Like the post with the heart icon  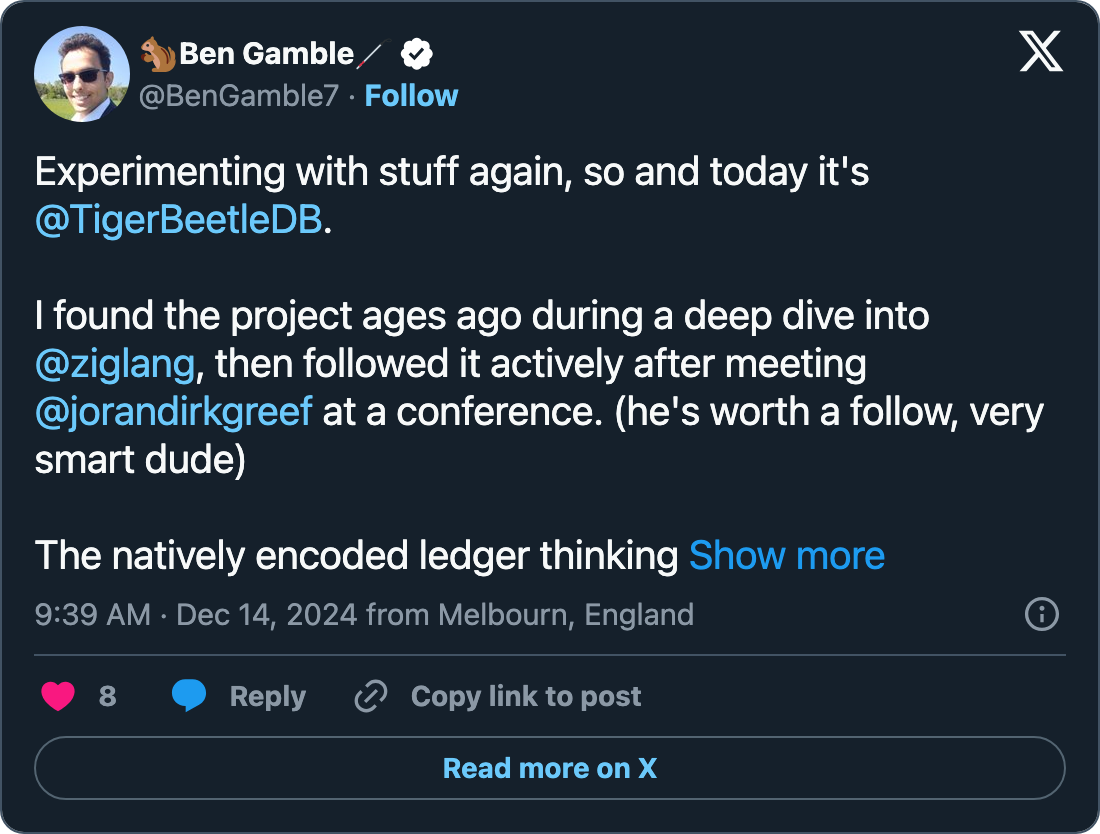coord(58,696)
